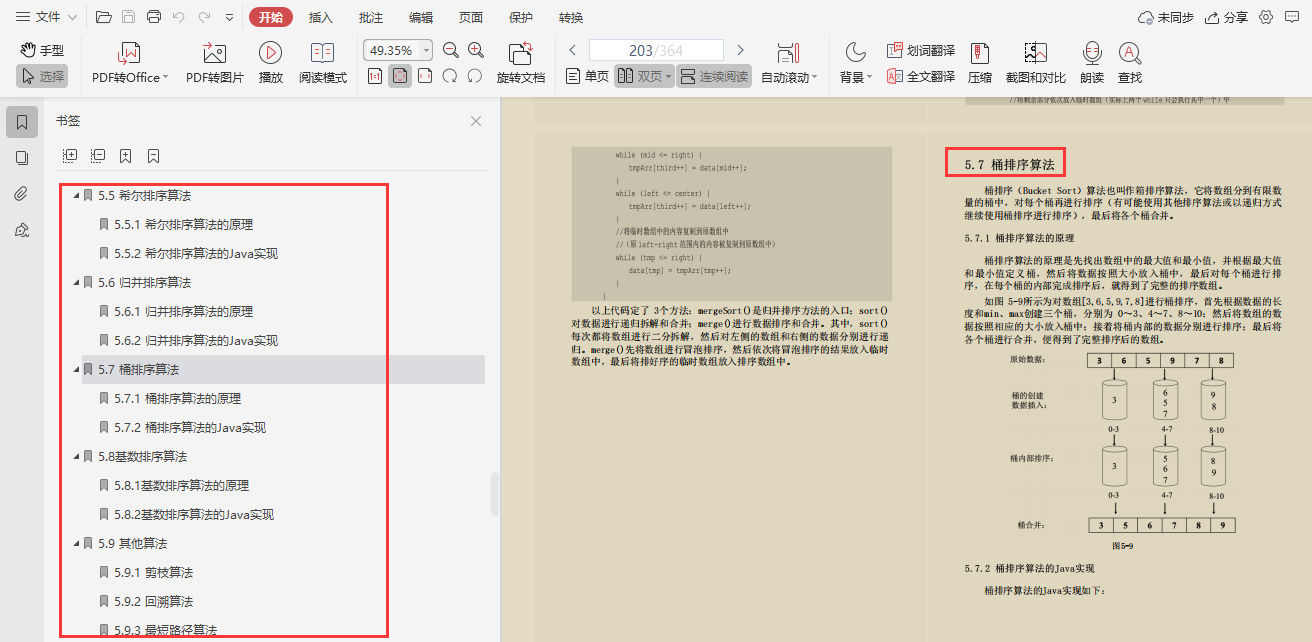Select the 手型 hand tool
Screen dimensions: 1312x642
point(42,50)
